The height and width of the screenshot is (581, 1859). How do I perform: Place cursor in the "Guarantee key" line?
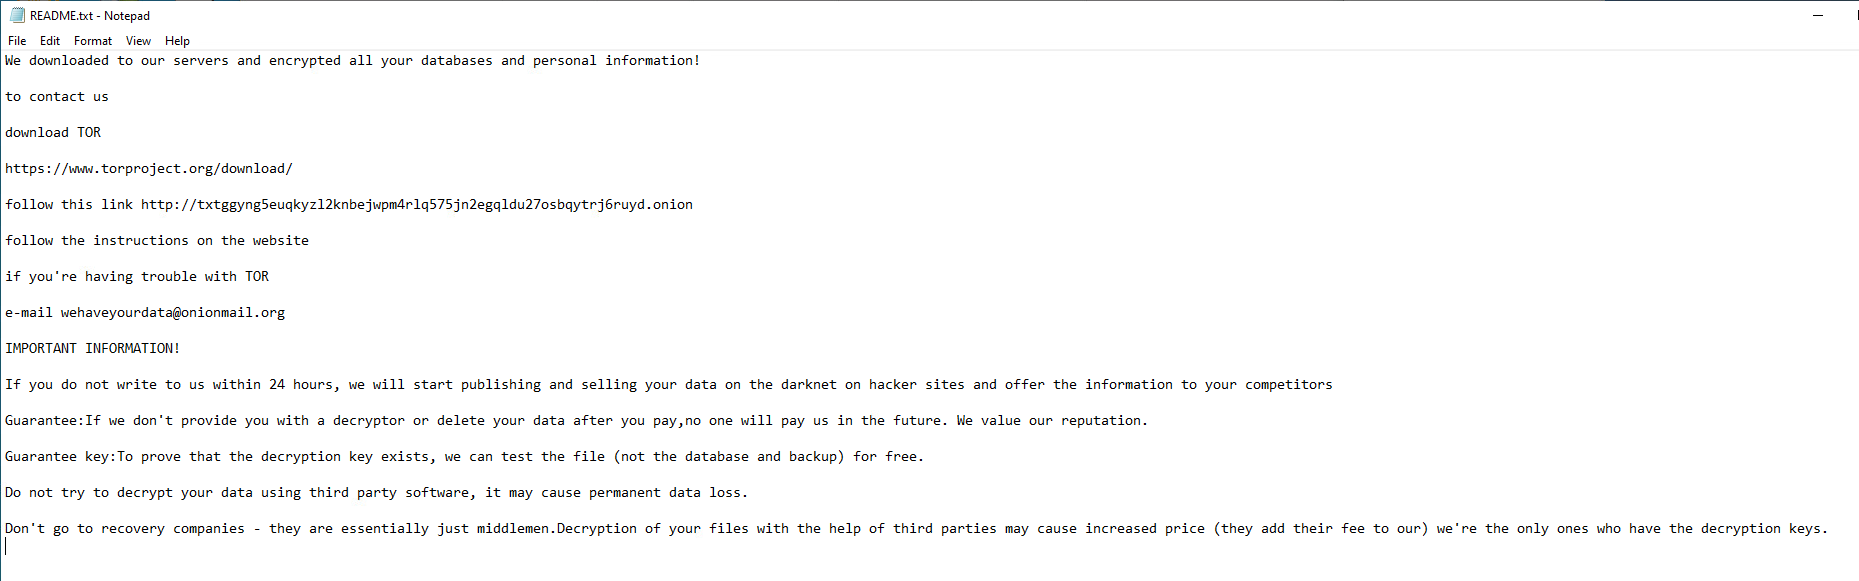pyautogui.click(x=464, y=457)
